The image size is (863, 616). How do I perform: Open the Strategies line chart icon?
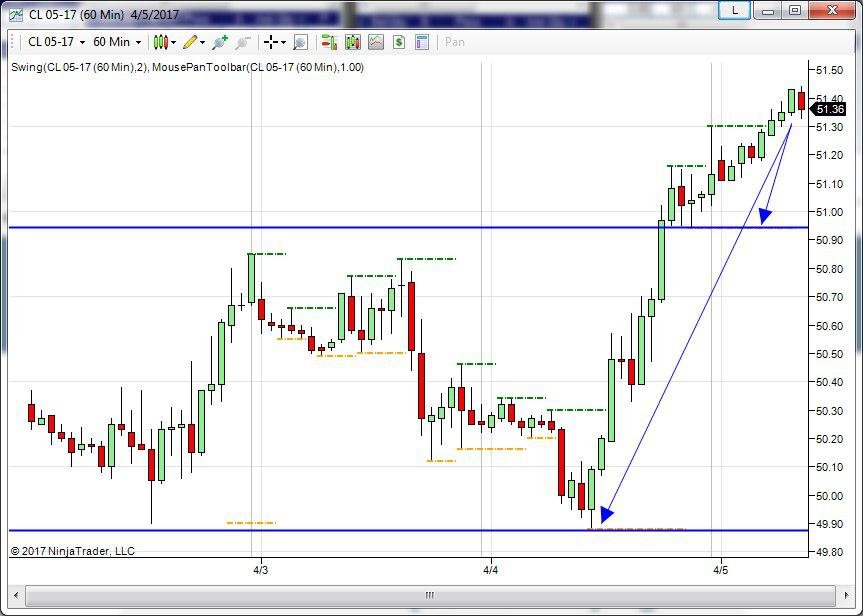(376, 42)
